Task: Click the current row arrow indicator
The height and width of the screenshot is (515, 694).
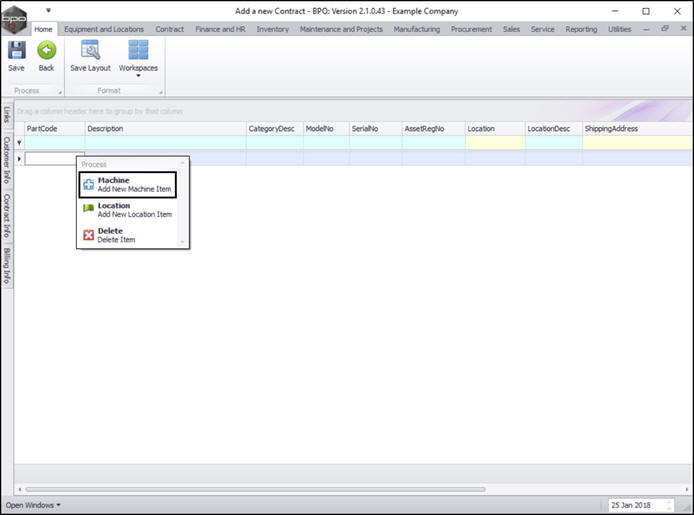Action: [x=19, y=158]
